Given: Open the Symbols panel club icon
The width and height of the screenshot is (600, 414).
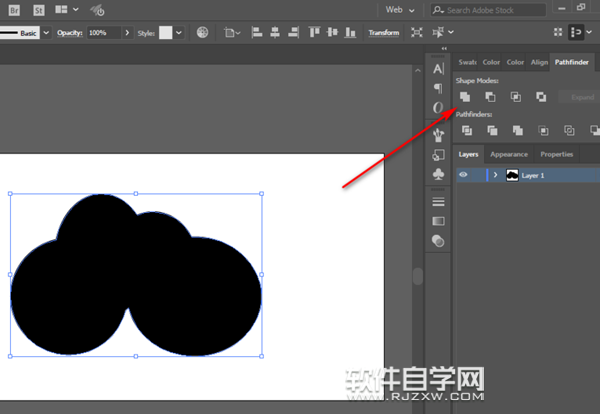Looking at the screenshot, I should pos(438,174).
